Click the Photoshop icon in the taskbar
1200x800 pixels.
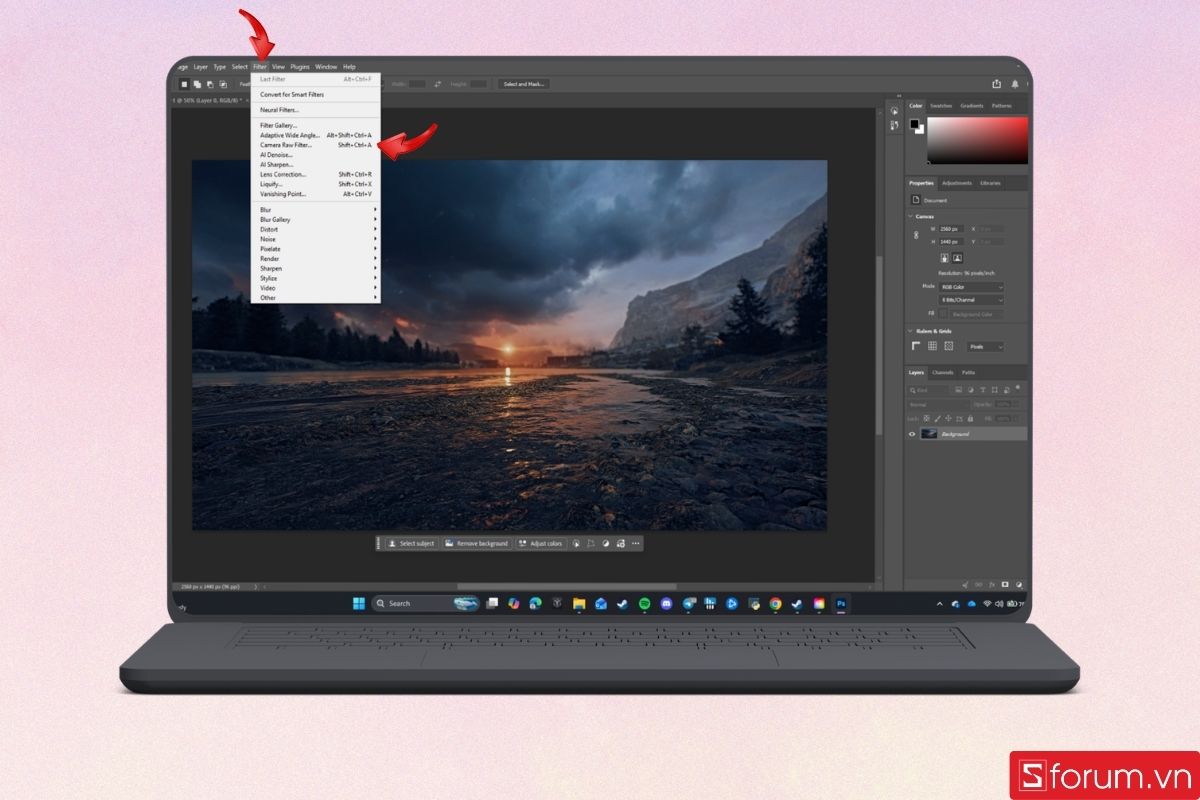[x=841, y=603]
